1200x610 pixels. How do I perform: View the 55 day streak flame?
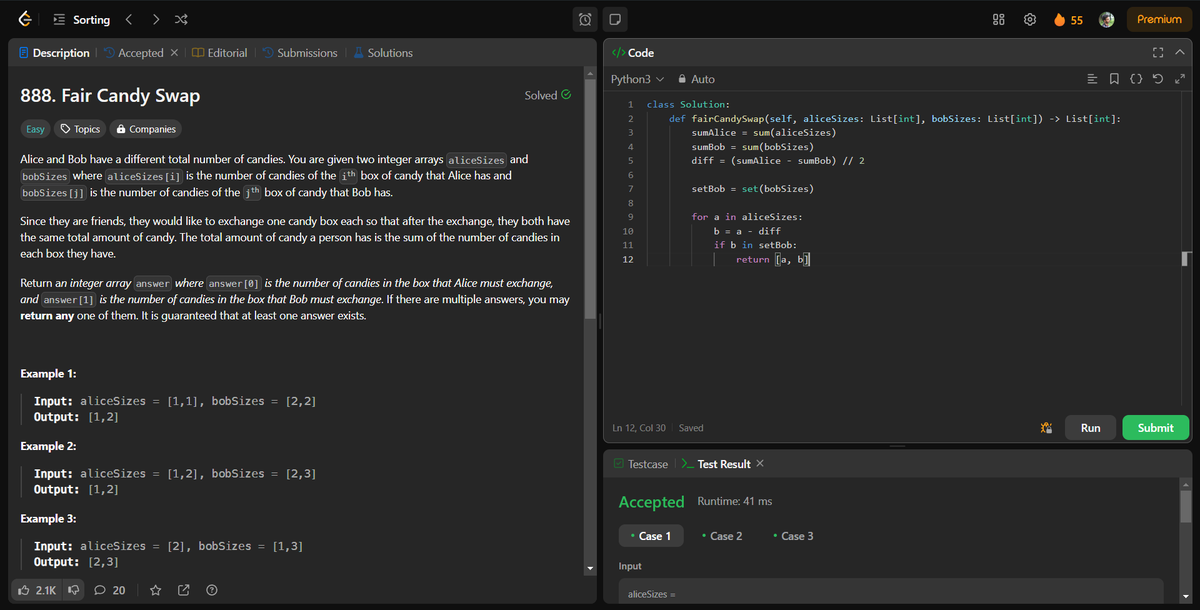[1069, 19]
